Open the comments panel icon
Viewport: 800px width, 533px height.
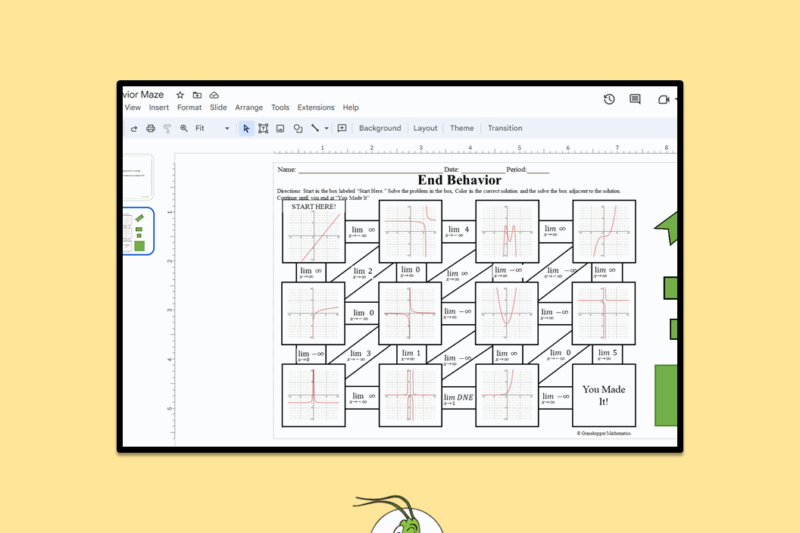tap(635, 99)
